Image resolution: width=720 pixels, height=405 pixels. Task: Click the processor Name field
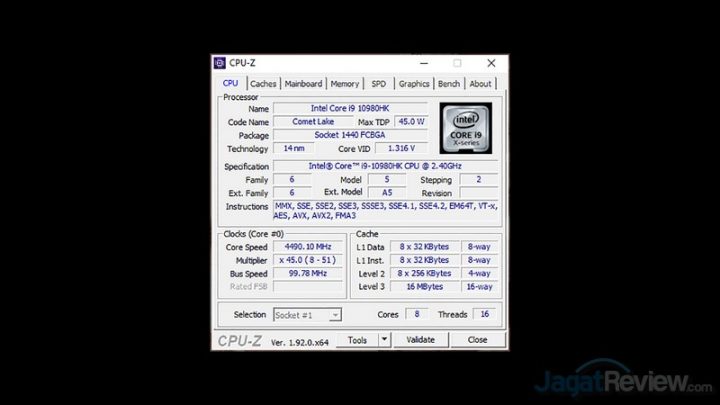pos(350,108)
